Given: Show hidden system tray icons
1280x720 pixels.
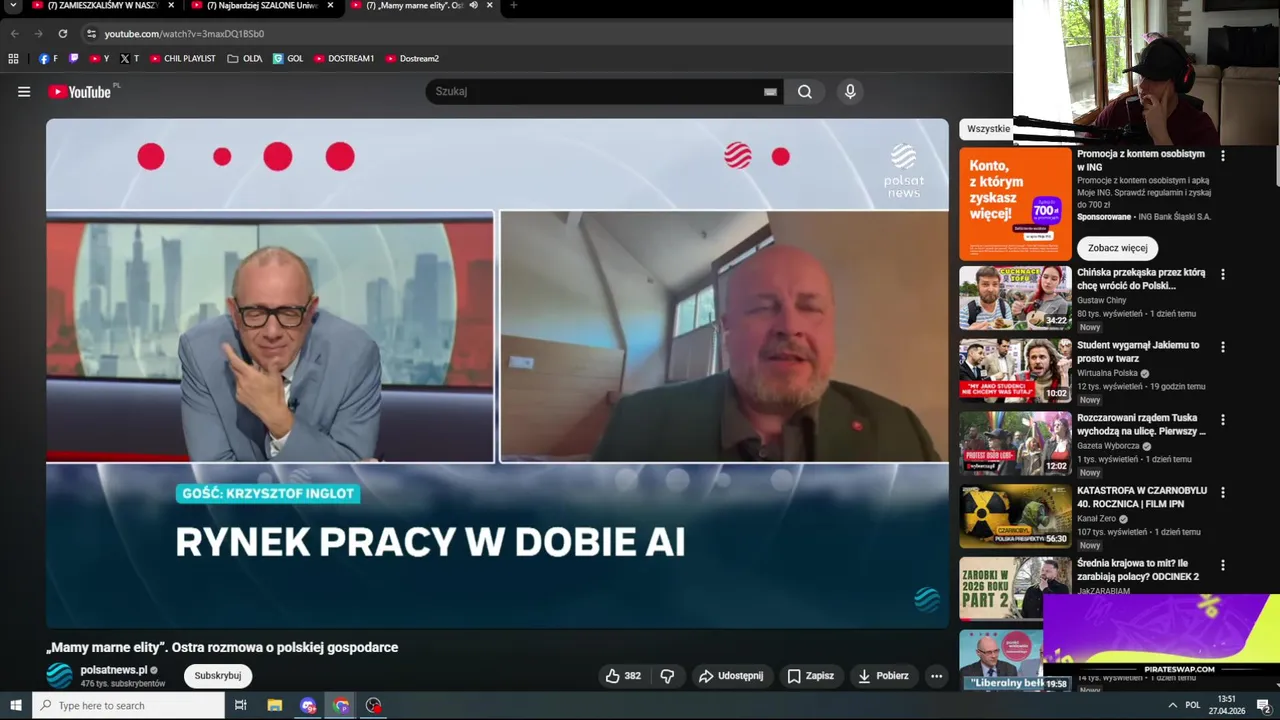Looking at the screenshot, I should [x=1172, y=706].
